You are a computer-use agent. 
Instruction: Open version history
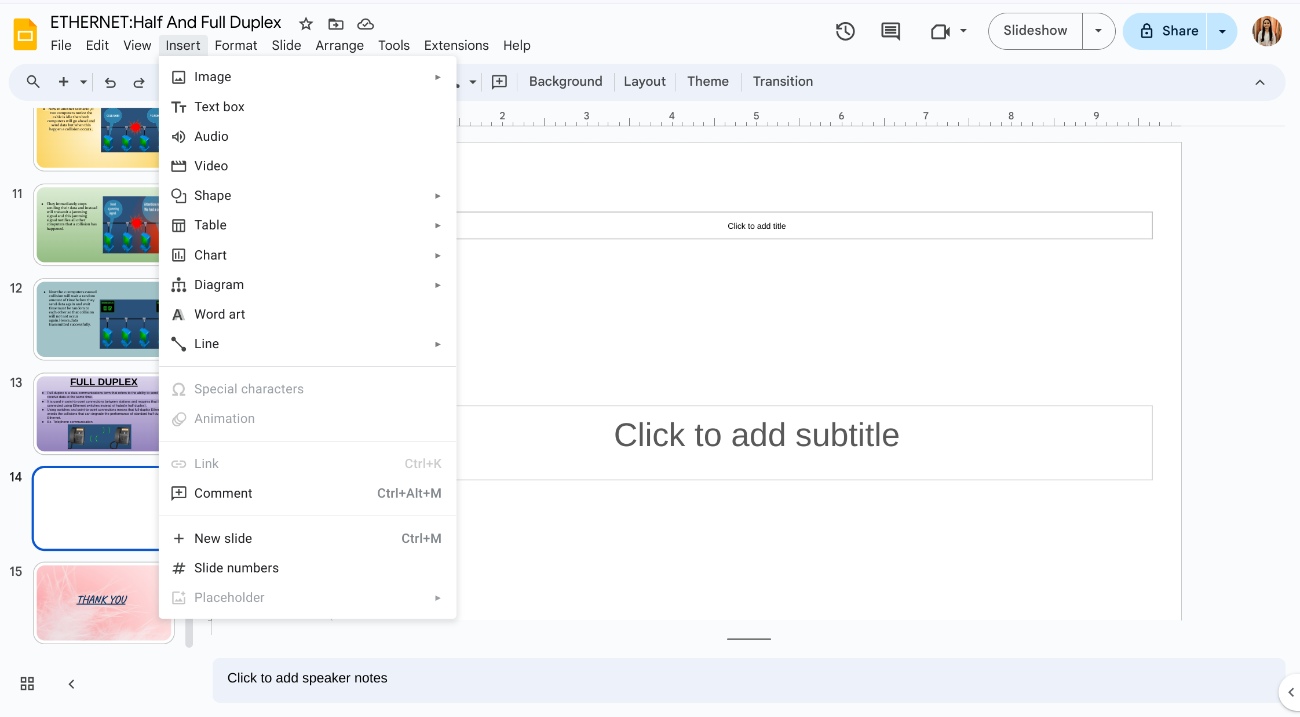pos(845,31)
